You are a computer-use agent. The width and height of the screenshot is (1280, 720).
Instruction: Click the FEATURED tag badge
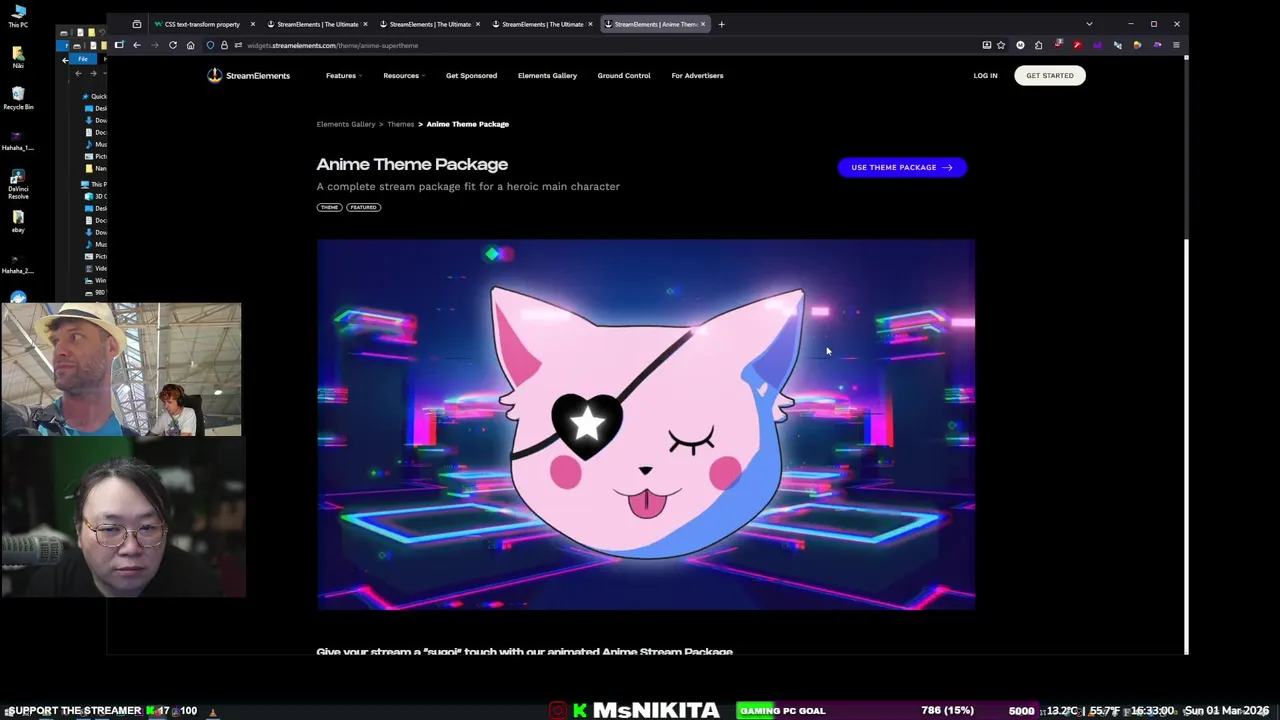363,207
